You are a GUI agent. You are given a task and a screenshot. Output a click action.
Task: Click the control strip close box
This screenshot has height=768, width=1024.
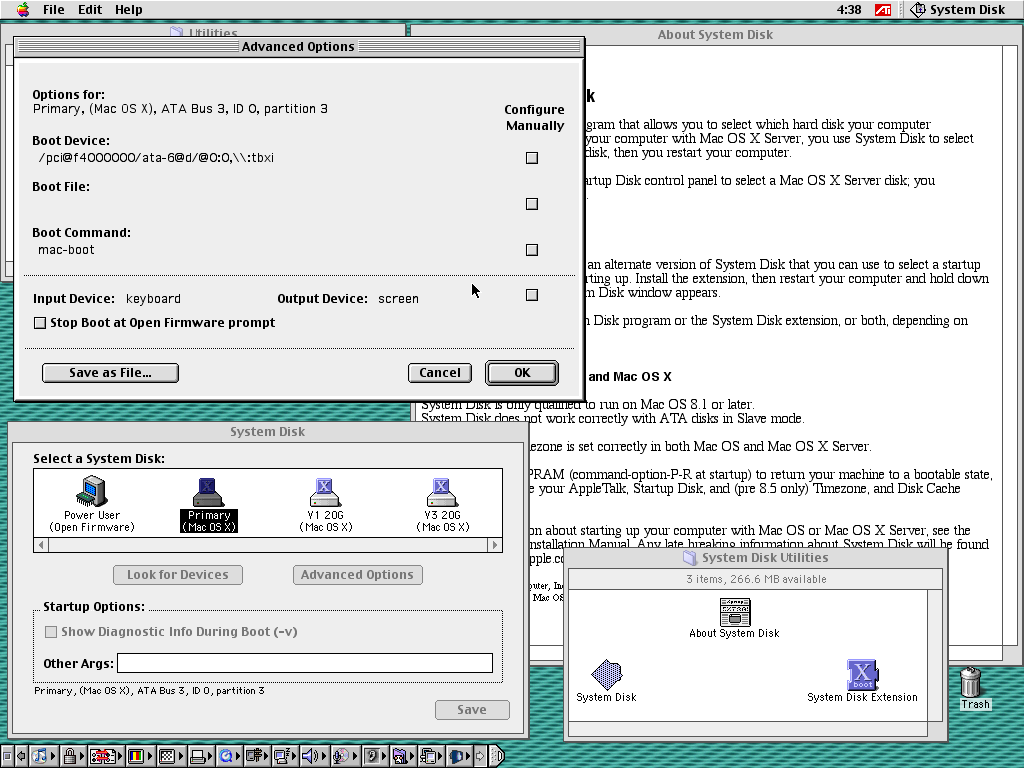click(7, 756)
